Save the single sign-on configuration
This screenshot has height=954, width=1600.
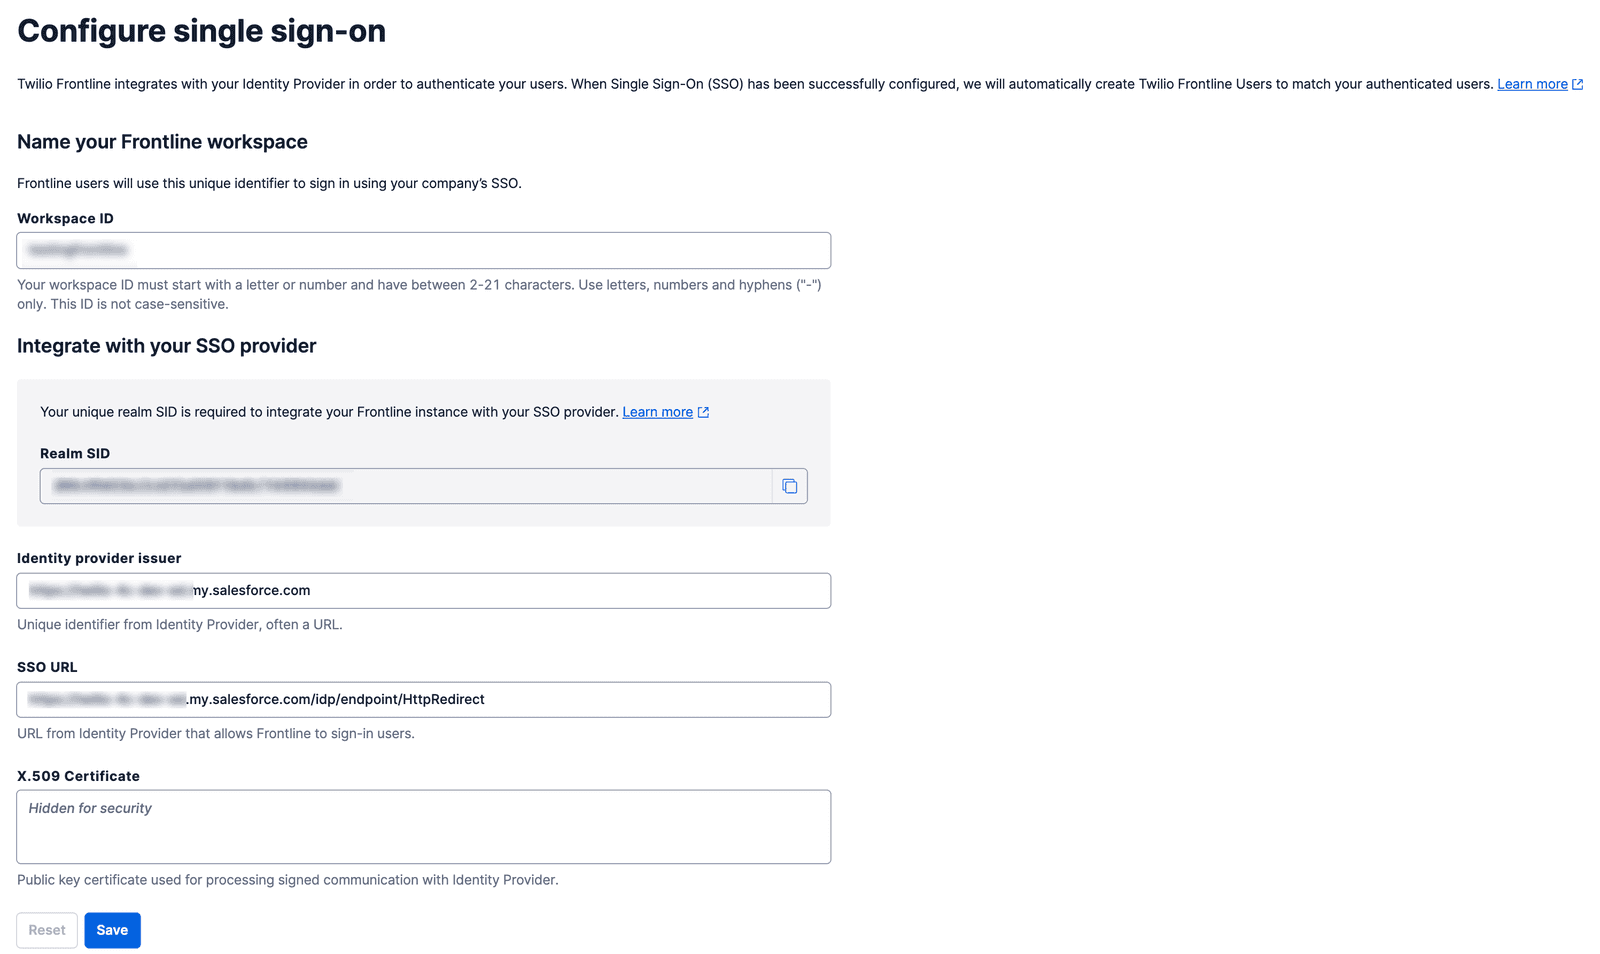tap(112, 930)
